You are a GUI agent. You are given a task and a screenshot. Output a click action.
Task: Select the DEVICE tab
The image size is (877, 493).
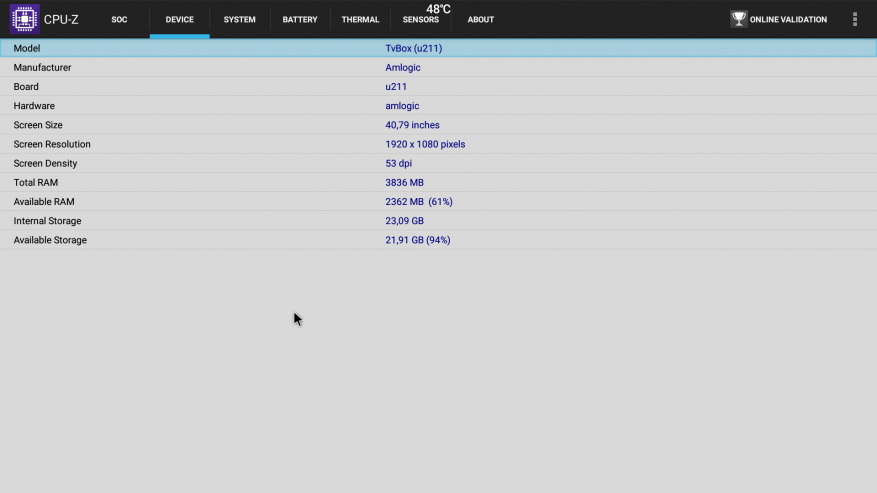180,20
